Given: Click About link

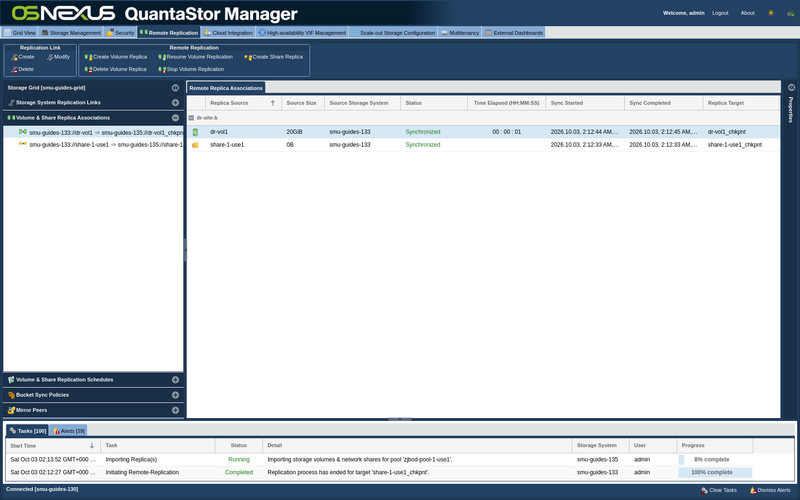Looking at the screenshot, I should 747,13.
